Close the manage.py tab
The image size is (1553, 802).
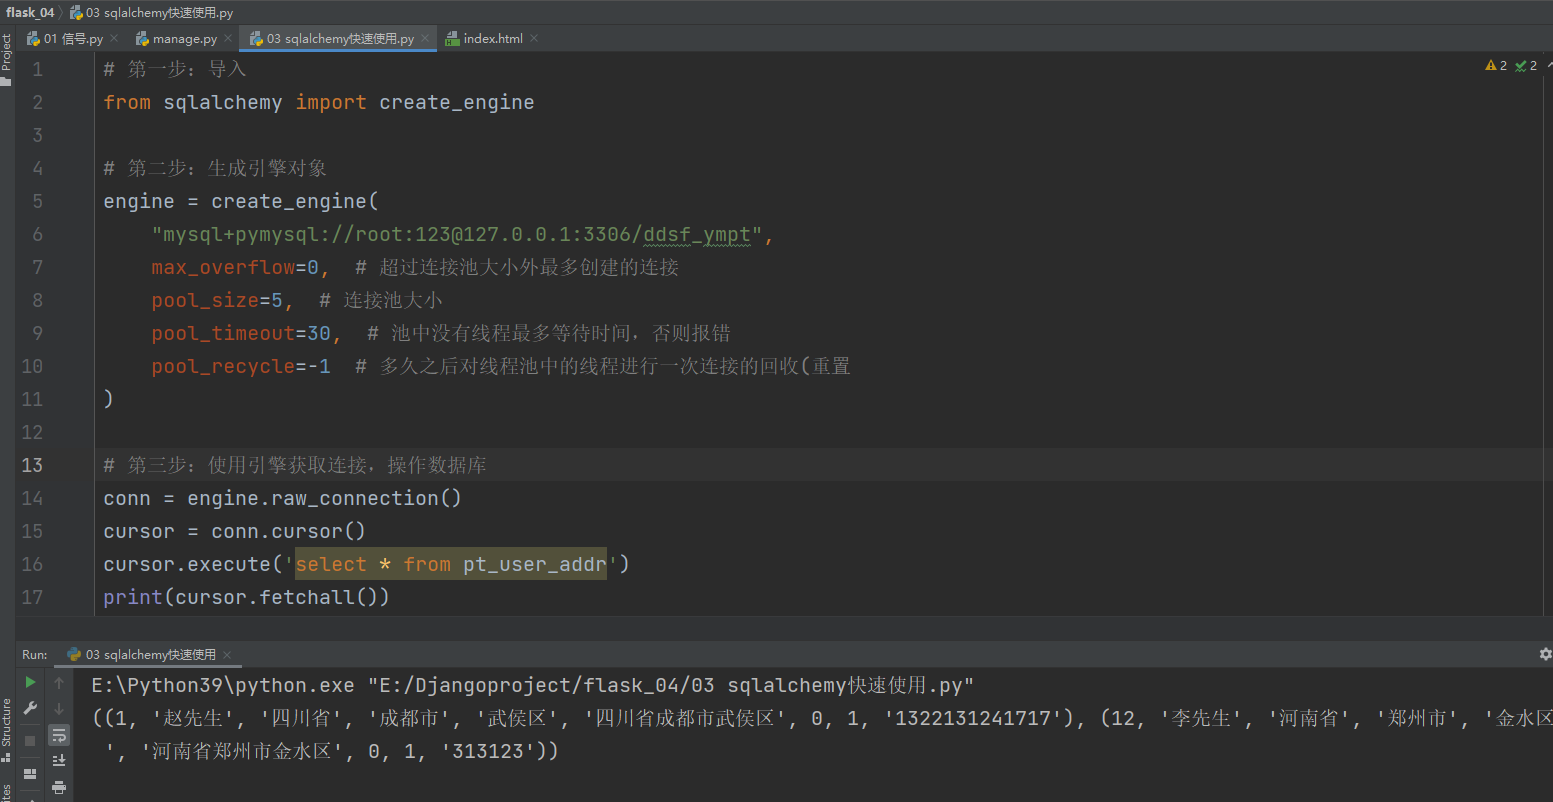click(228, 39)
